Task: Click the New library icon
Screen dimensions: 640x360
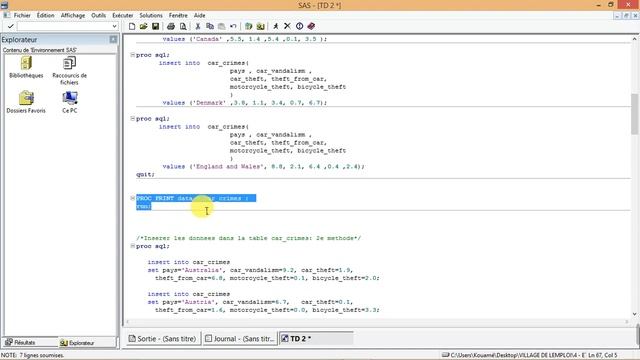Action: coord(248,26)
